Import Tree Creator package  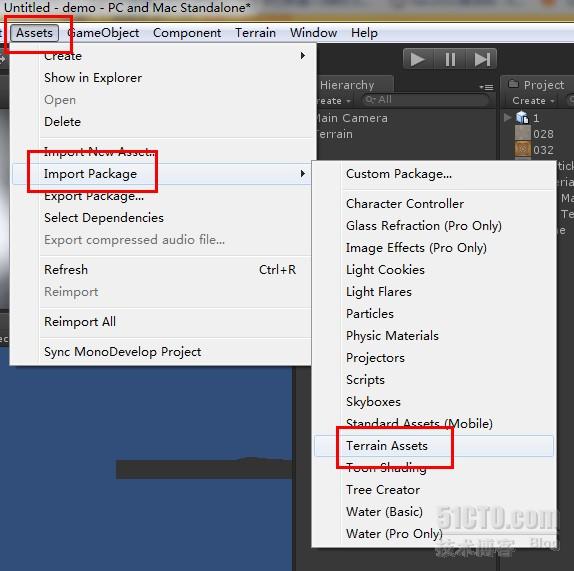[434, 490]
